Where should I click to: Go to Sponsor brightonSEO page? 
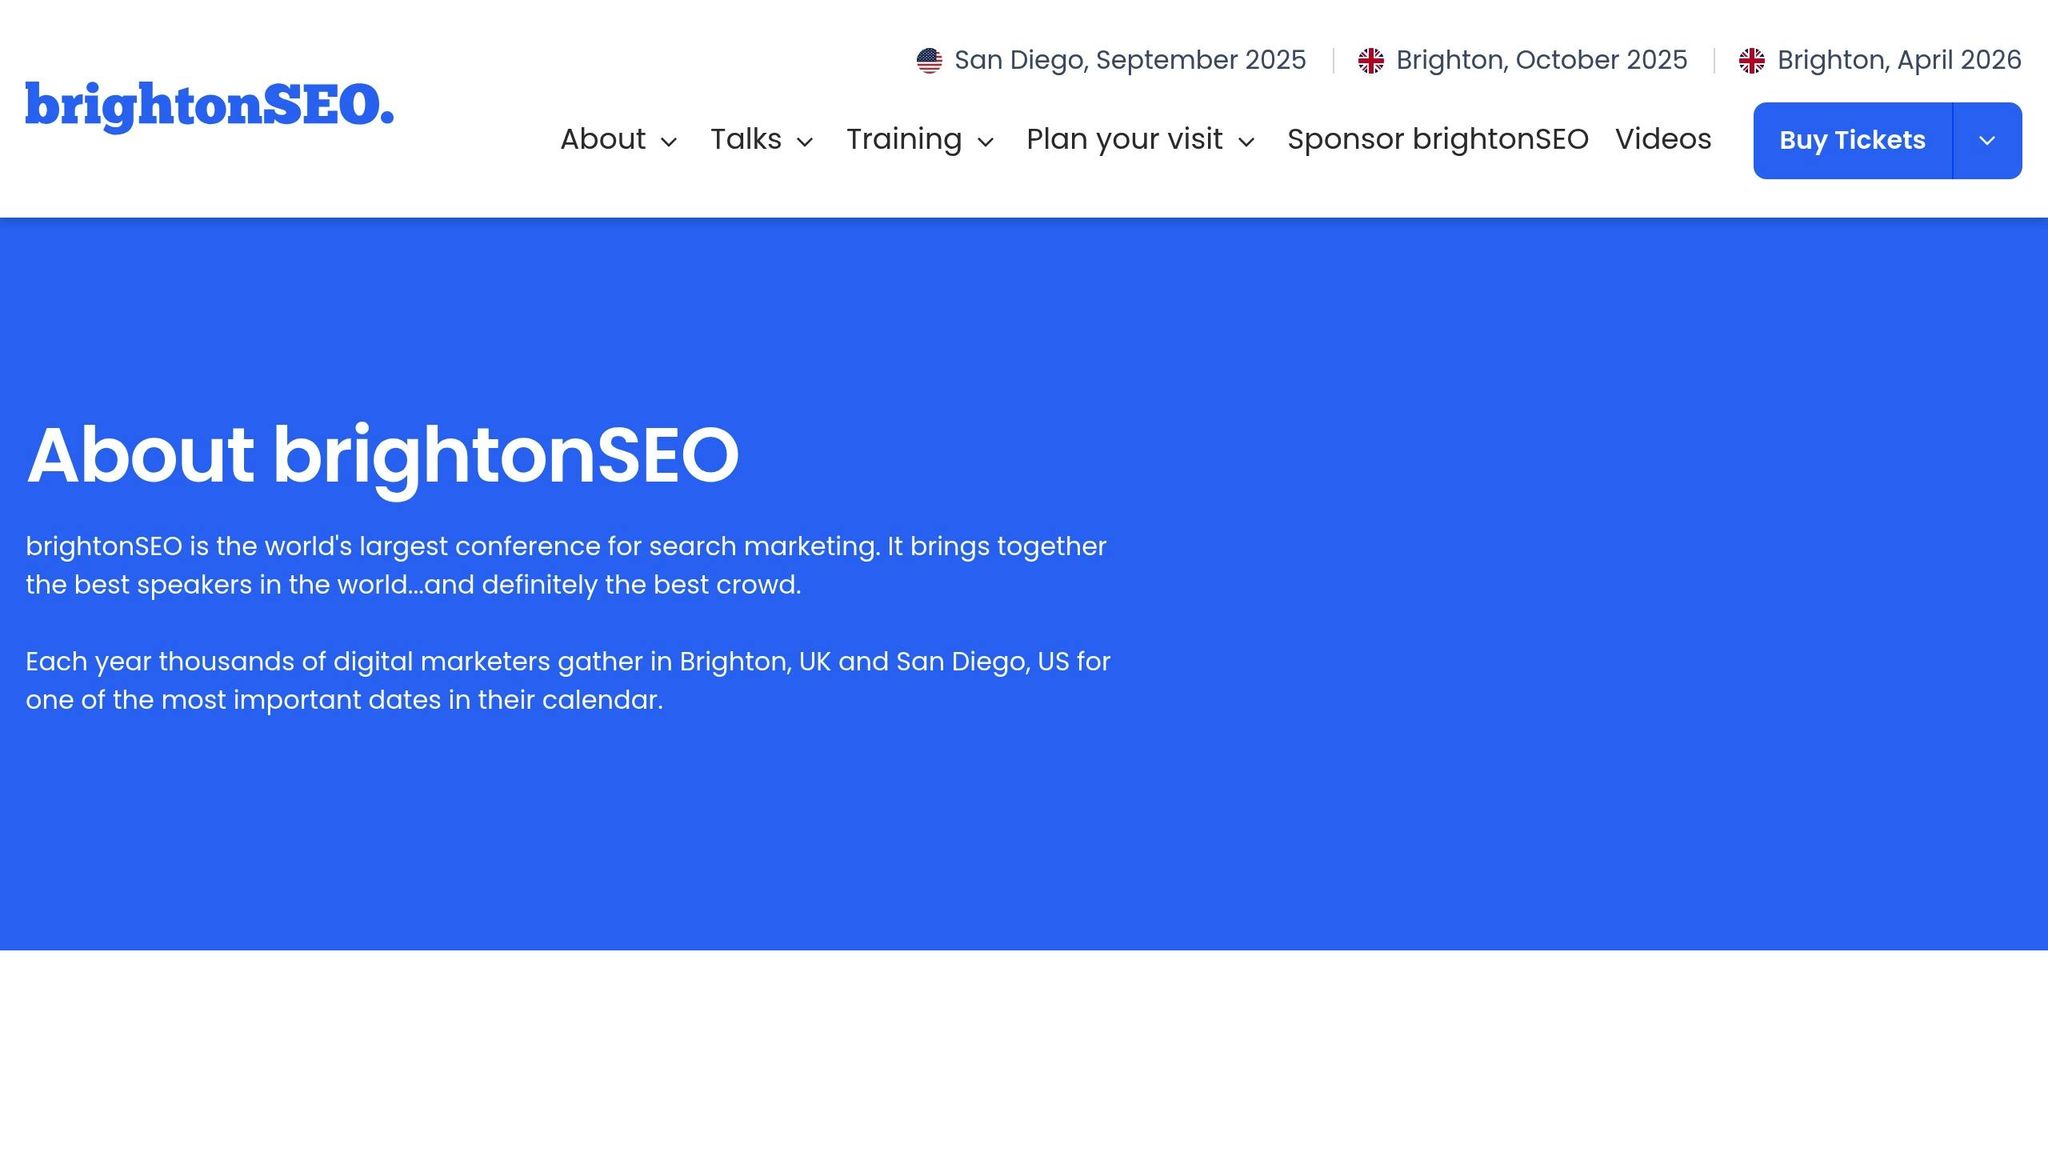click(1438, 139)
